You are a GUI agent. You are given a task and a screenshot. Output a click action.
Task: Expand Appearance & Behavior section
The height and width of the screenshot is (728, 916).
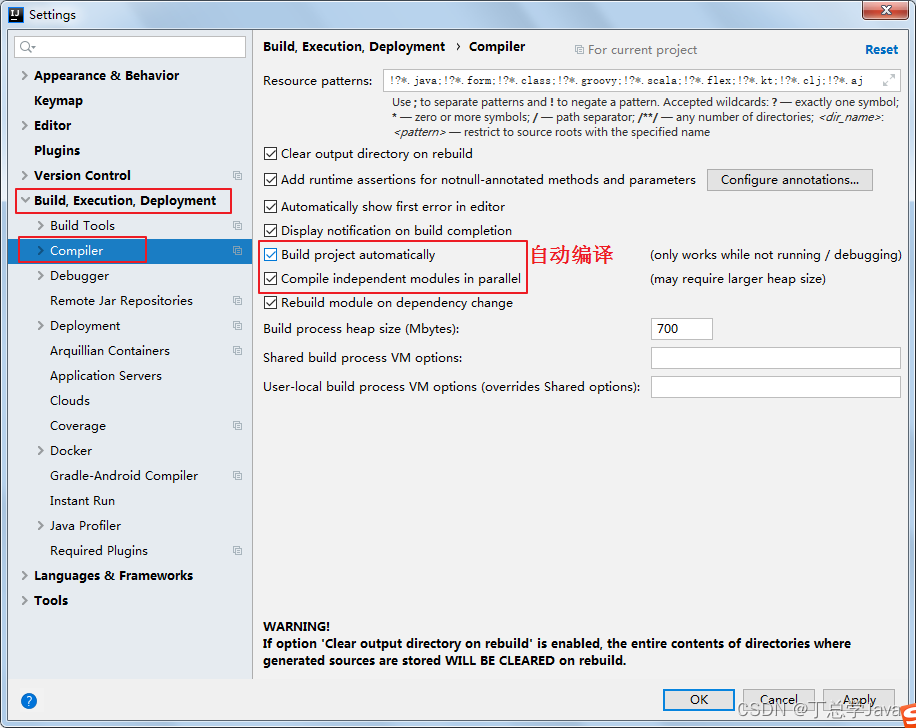24,75
